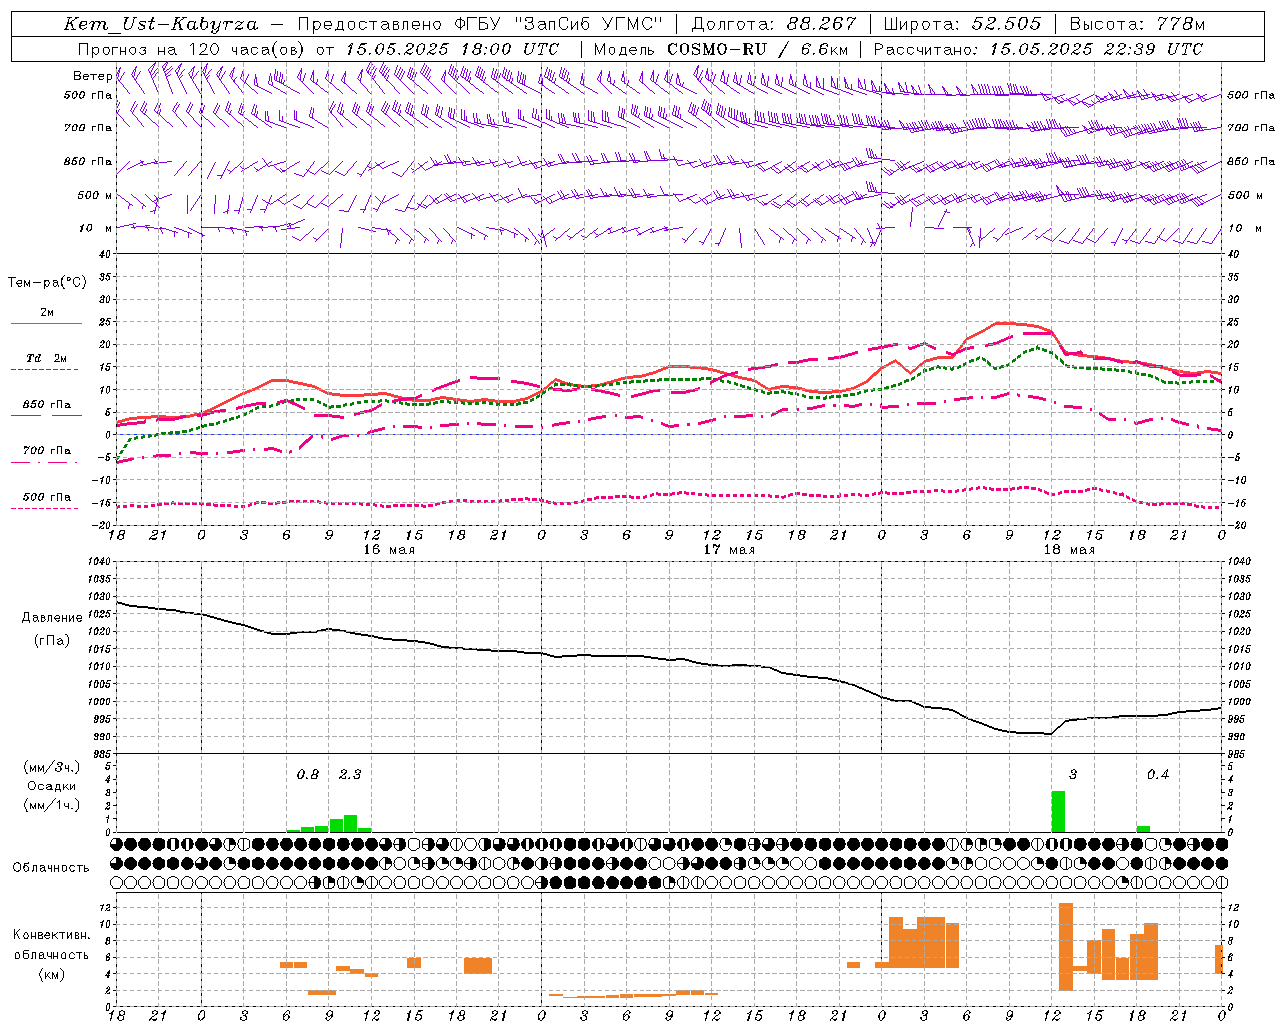
Task: Click the precipitation total "2.3"
Action: click(350, 774)
